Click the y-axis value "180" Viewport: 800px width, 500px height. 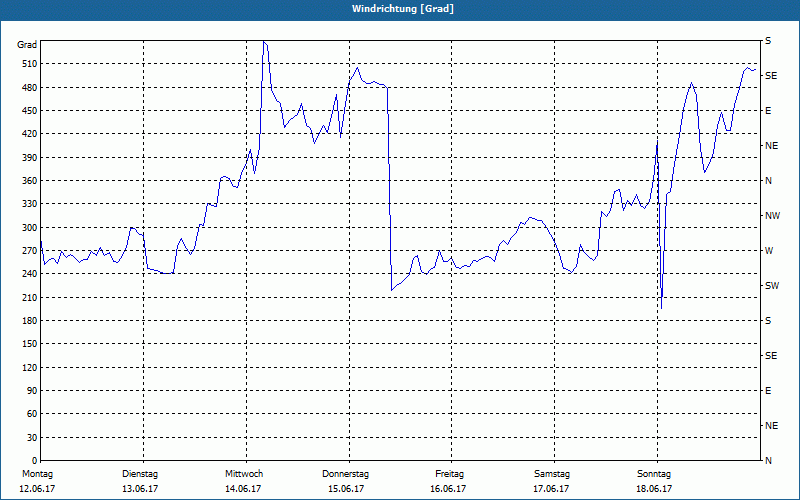(30, 321)
